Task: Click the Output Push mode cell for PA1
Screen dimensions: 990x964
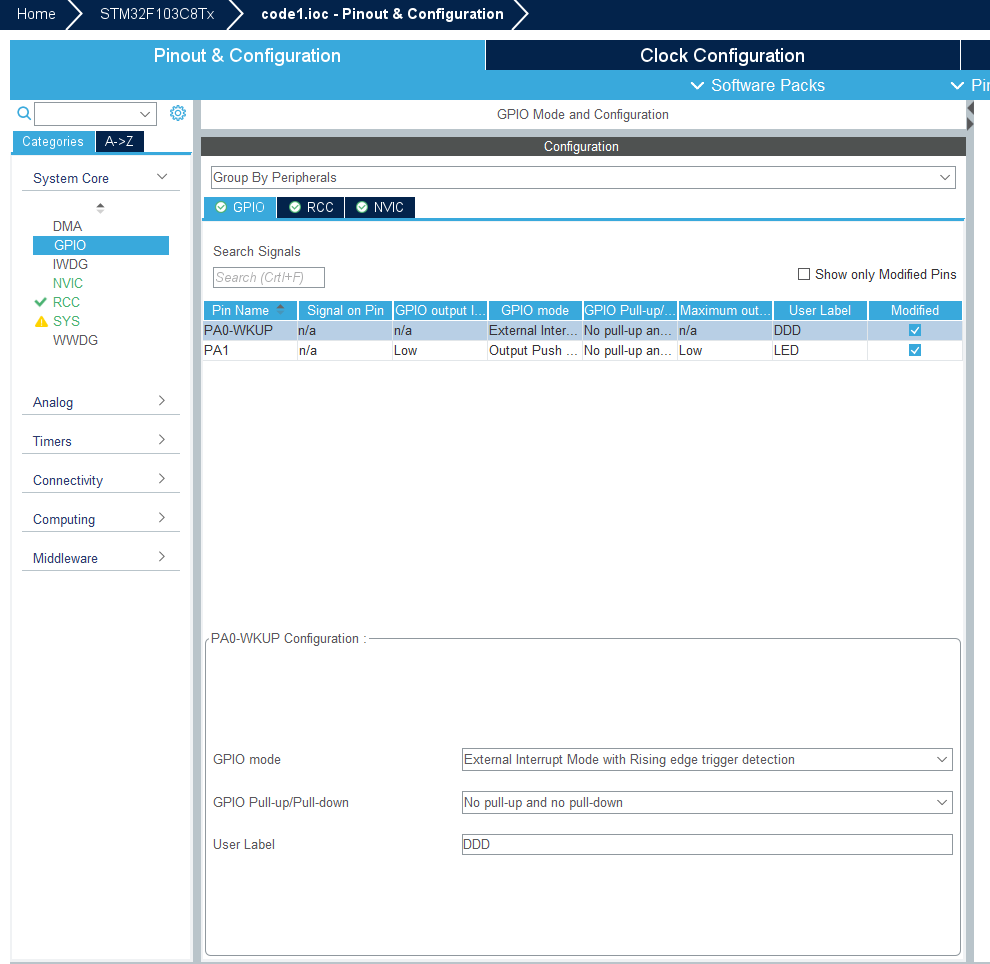Action: point(535,350)
